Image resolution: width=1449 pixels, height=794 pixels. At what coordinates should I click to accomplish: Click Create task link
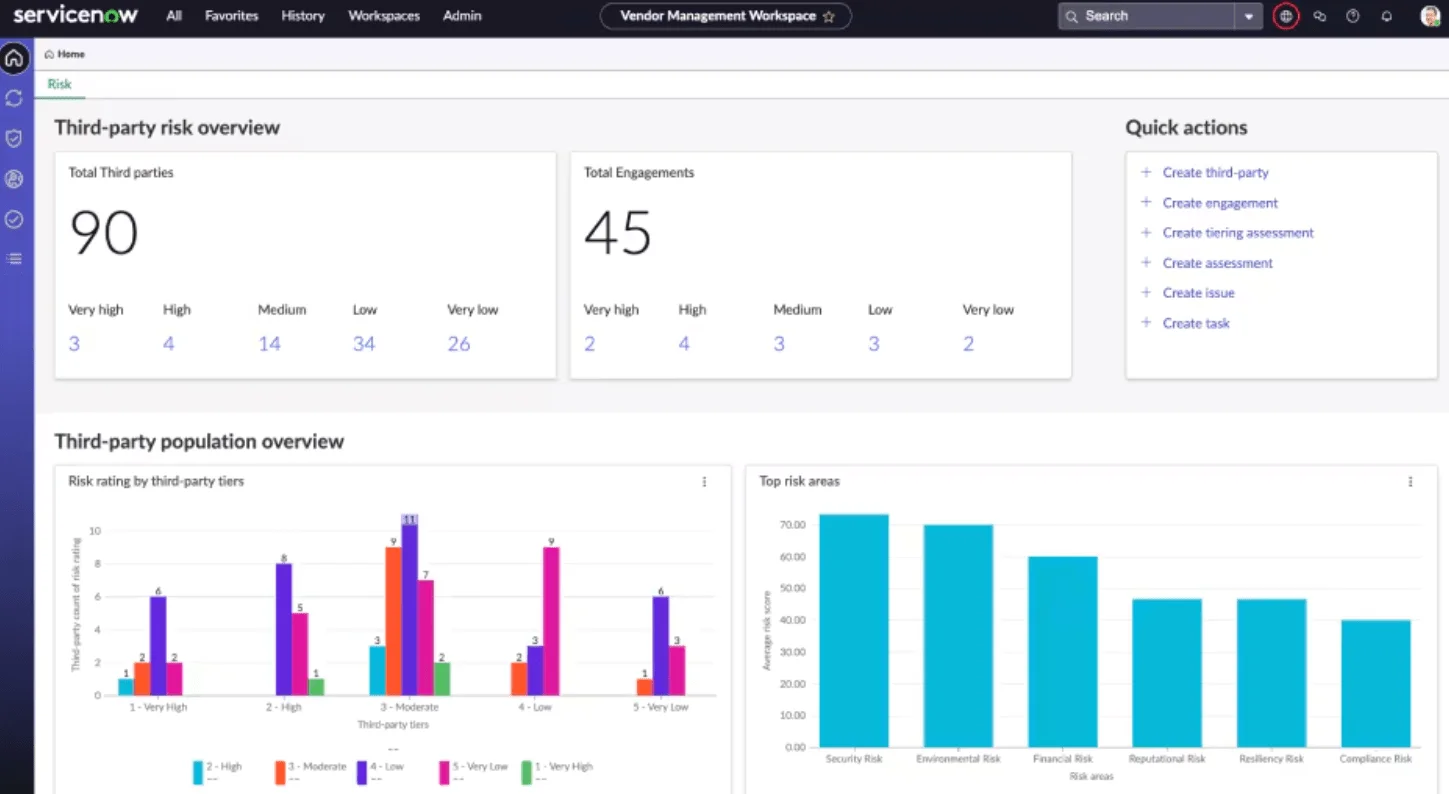(x=1196, y=322)
